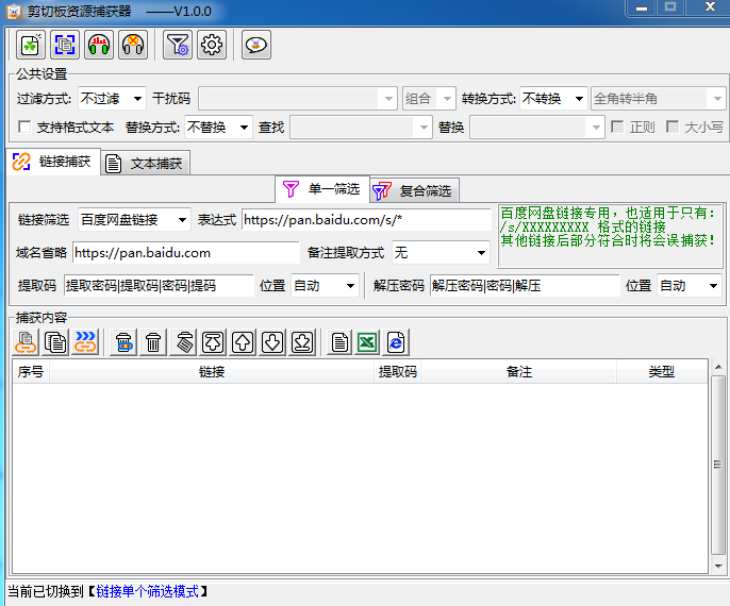Export to HTML browser icon
Image resolution: width=730 pixels, height=606 pixels.
(396, 343)
